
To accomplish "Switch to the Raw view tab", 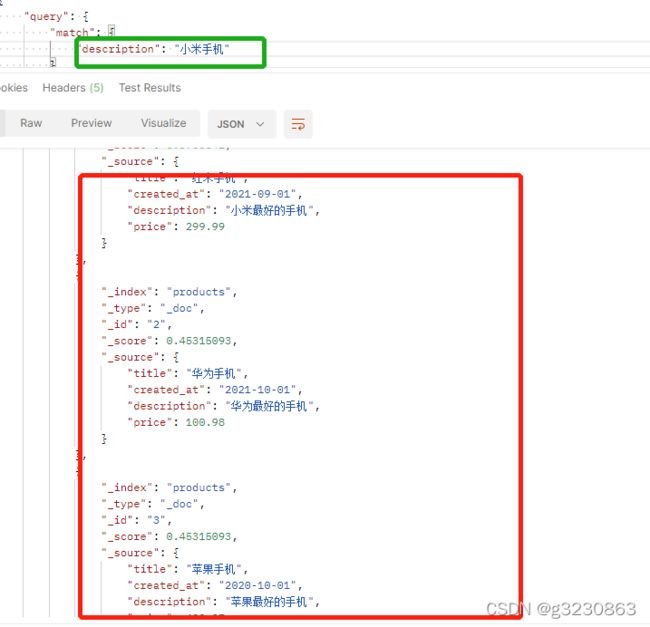I will (x=31, y=123).
